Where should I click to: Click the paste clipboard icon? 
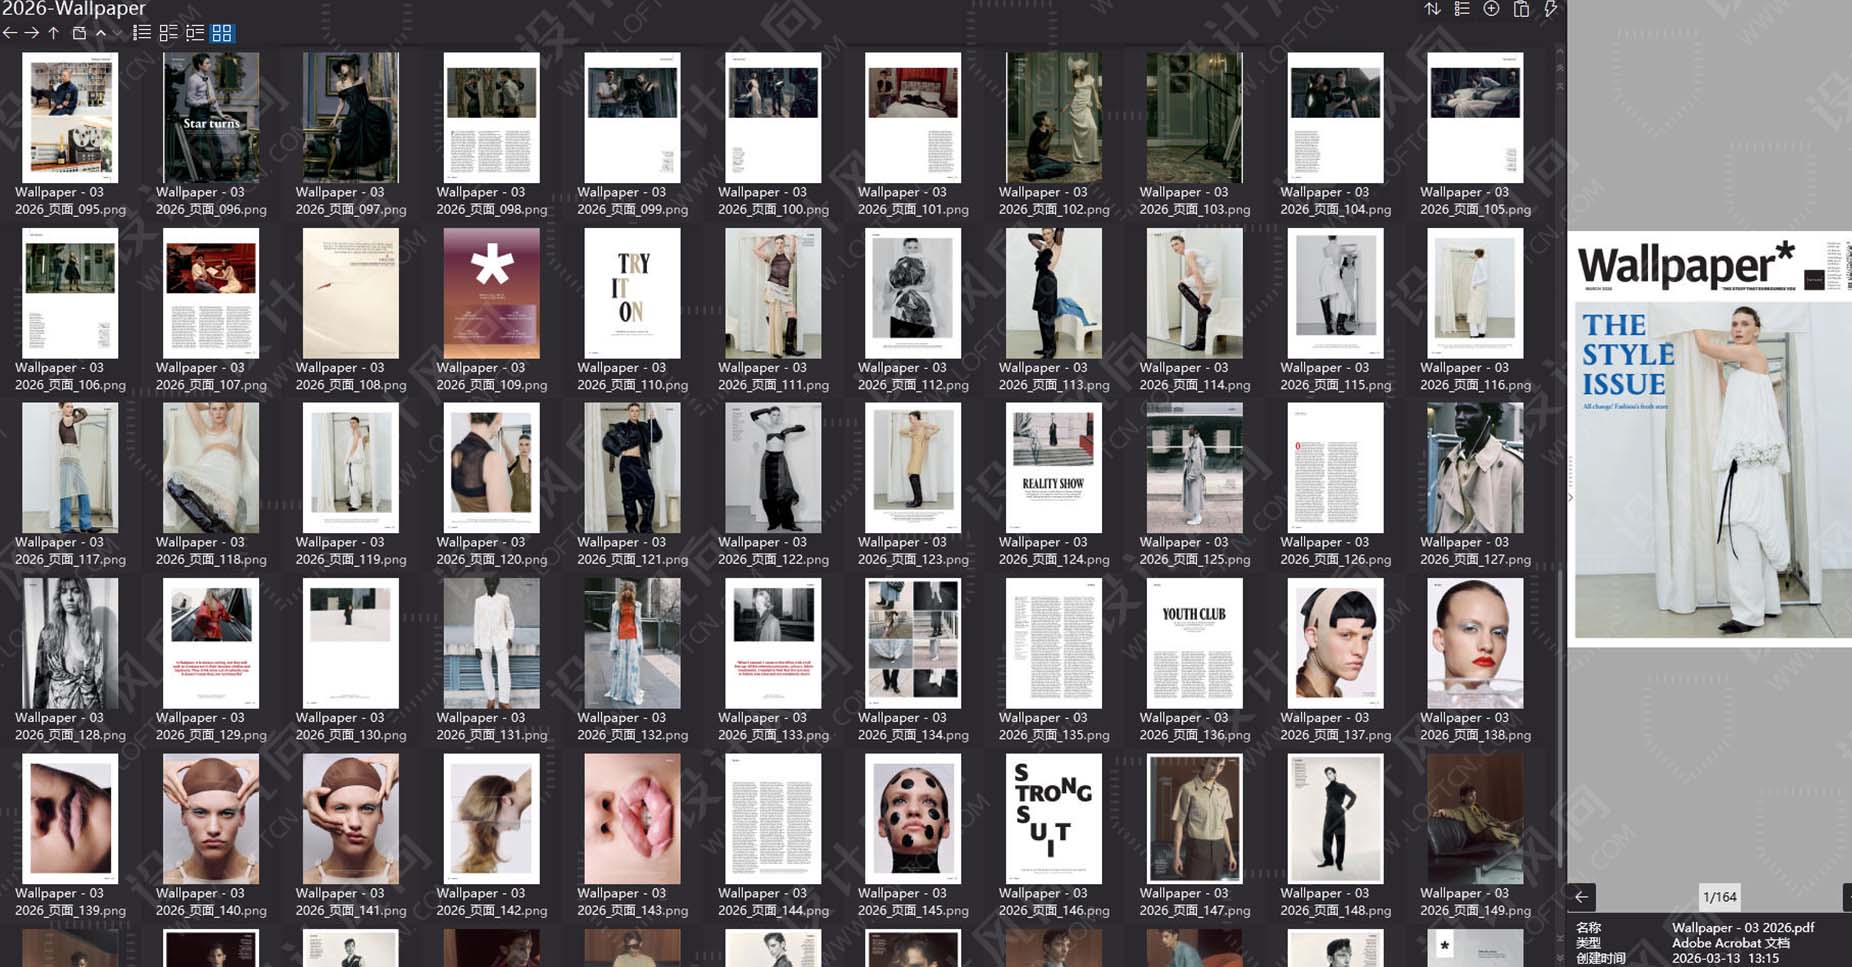coord(1521,9)
